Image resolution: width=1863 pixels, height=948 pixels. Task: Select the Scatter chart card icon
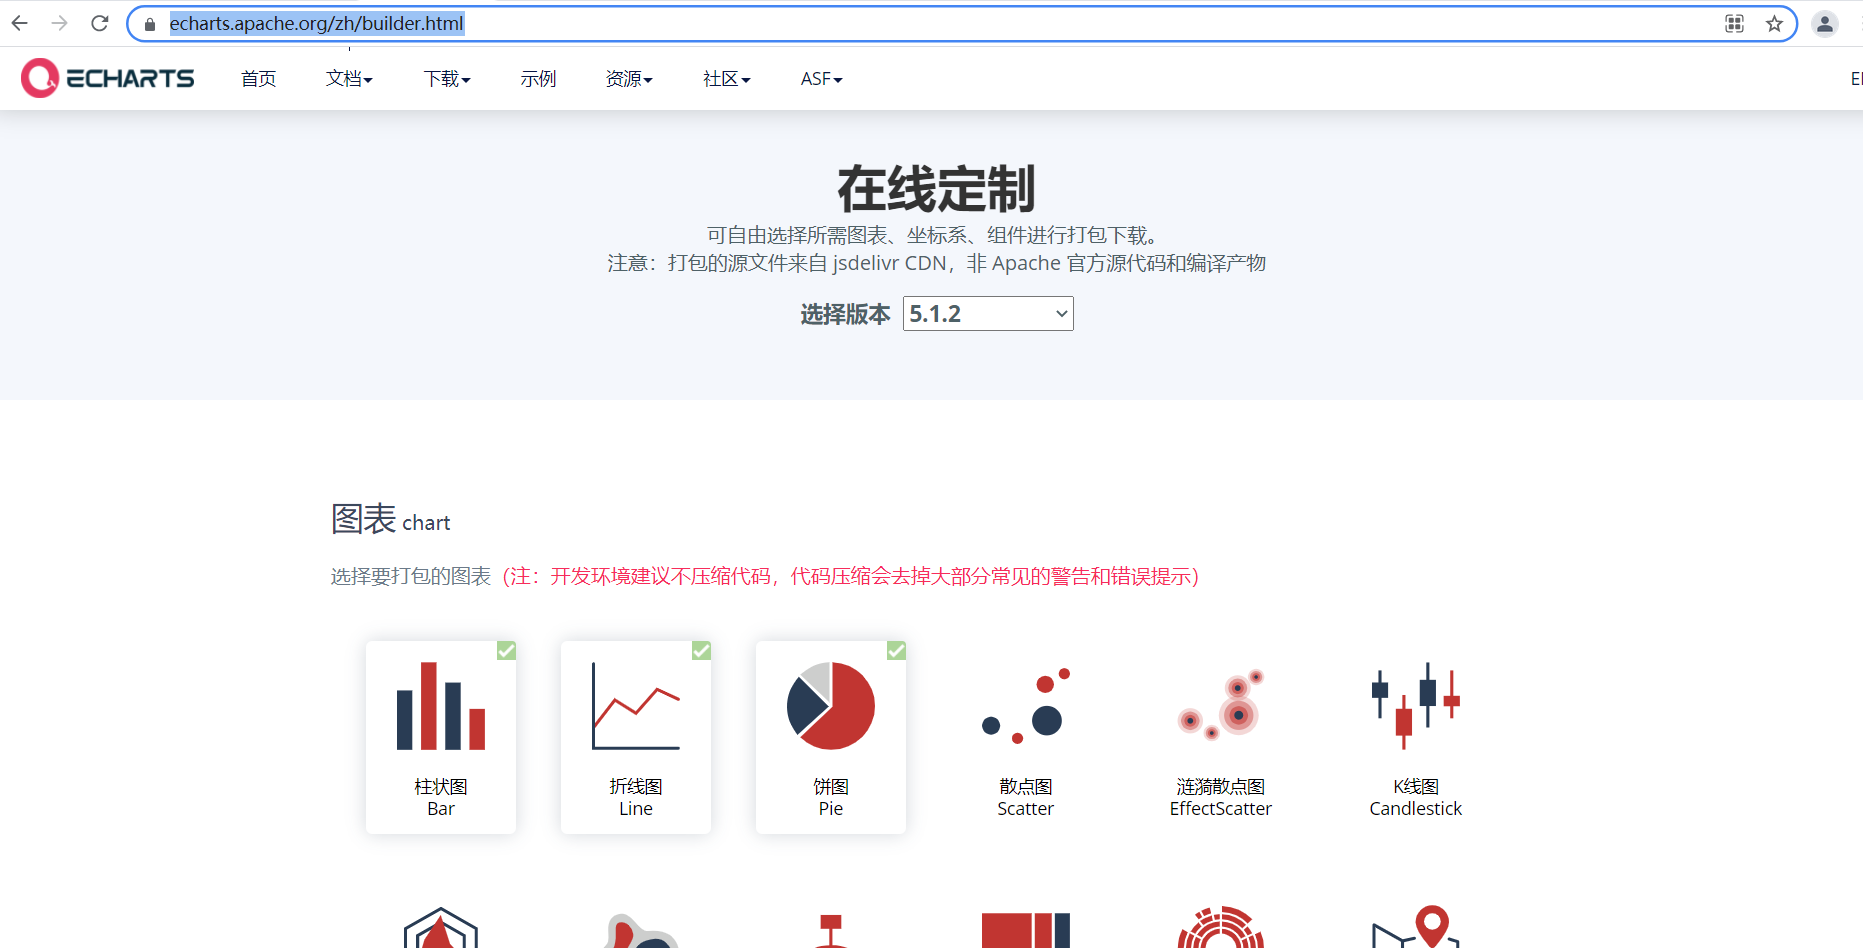[x=1025, y=706]
